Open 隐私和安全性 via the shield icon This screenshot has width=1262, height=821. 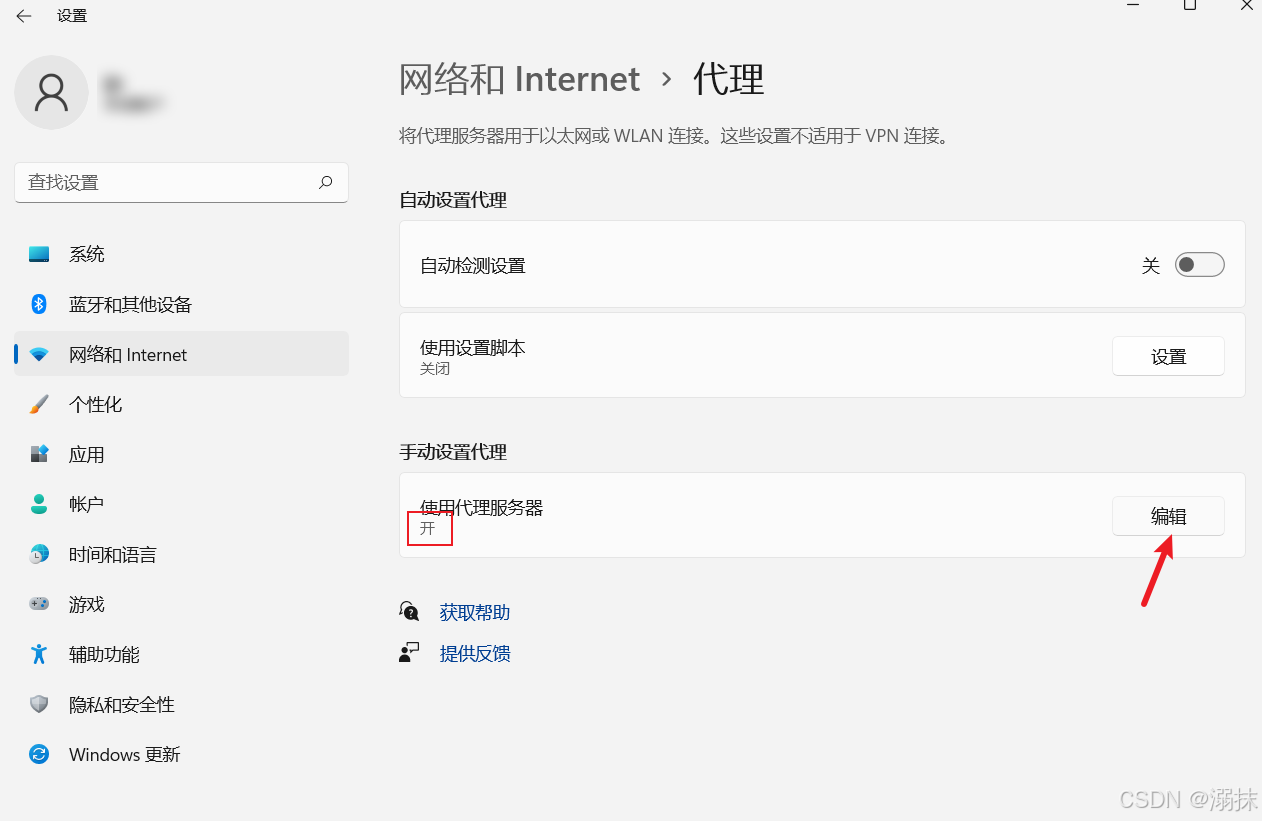coord(38,704)
